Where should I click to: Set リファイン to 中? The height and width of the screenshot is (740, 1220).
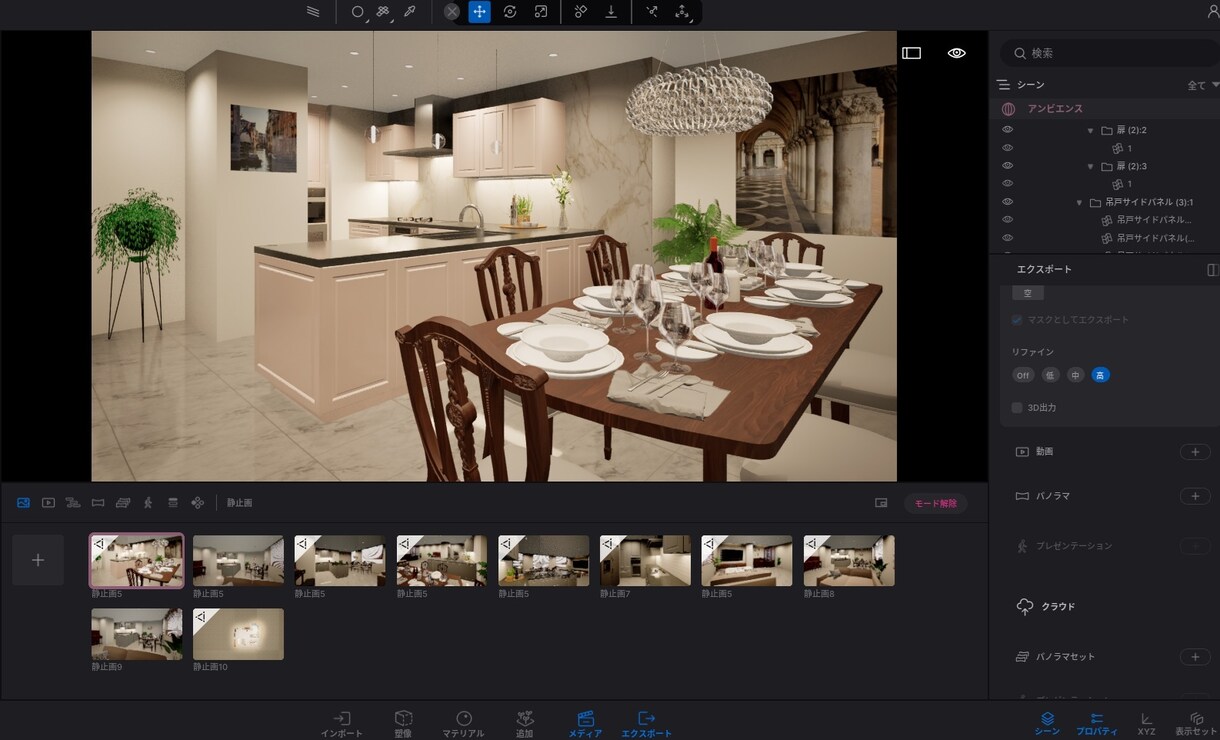(1075, 375)
